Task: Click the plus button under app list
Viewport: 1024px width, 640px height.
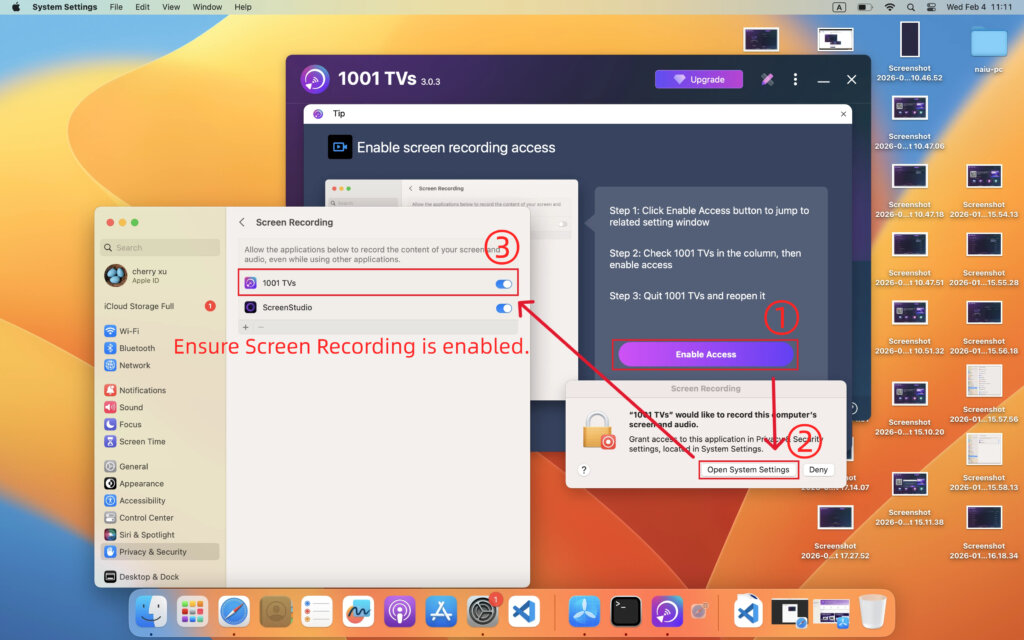Action: [246, 327]
